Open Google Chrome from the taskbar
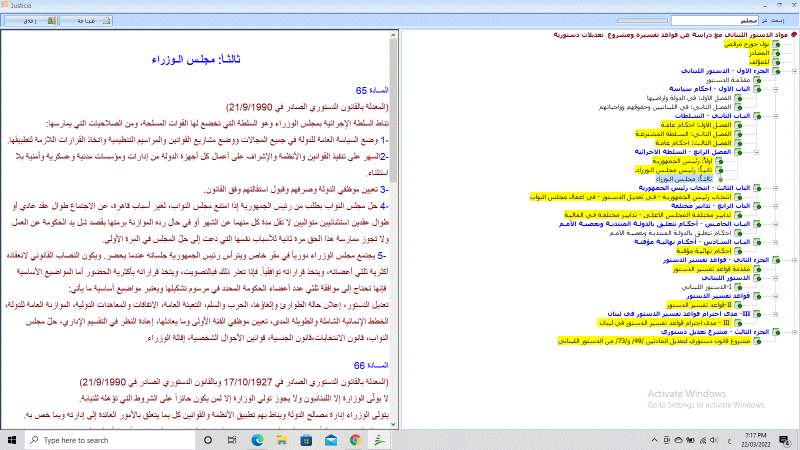The height and width of the screenshot is (450, 800). (355, 440)
